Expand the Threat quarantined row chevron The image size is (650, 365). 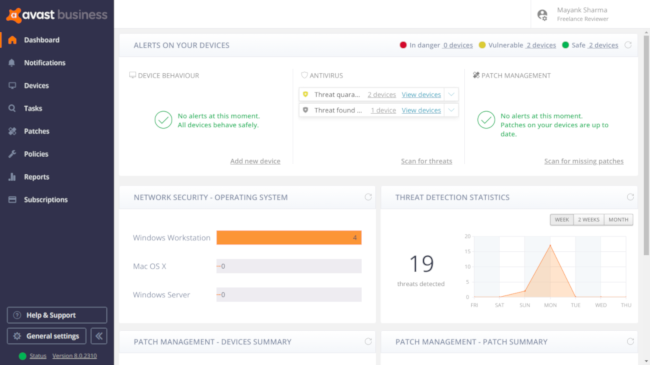pyautogui.click(x=451, y=95)
